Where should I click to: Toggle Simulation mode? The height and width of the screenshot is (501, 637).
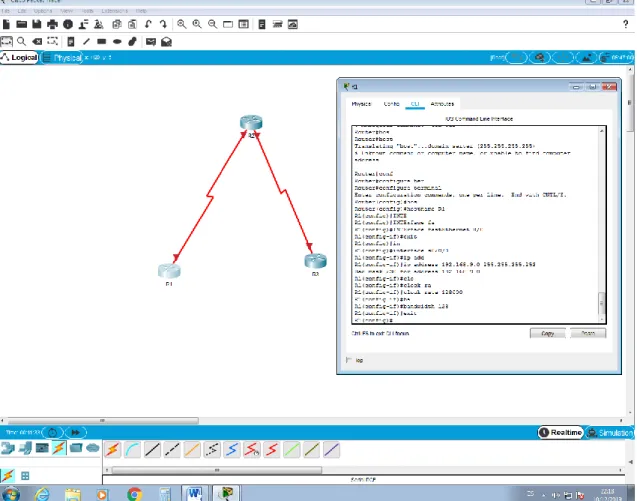tap(610, 433)
